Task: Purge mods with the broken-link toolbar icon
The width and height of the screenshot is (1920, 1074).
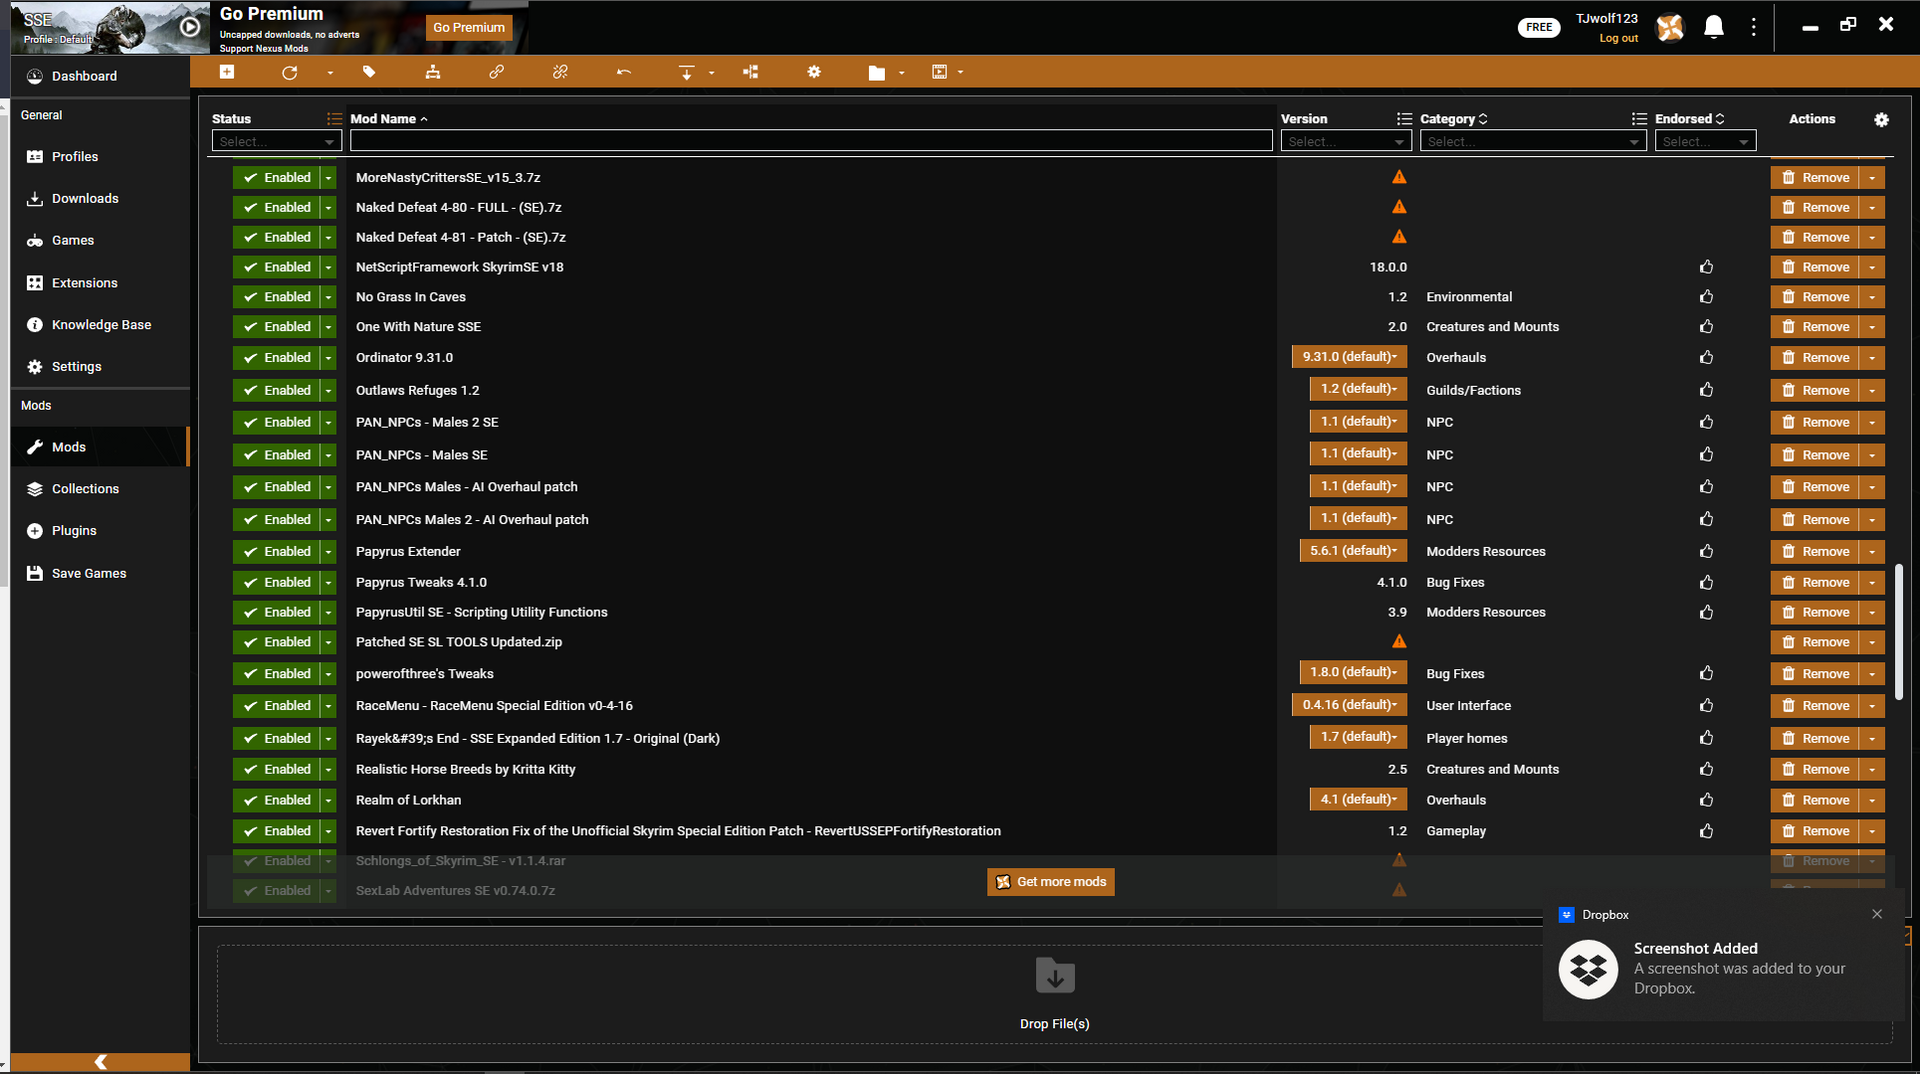Action: click(560, 72)
